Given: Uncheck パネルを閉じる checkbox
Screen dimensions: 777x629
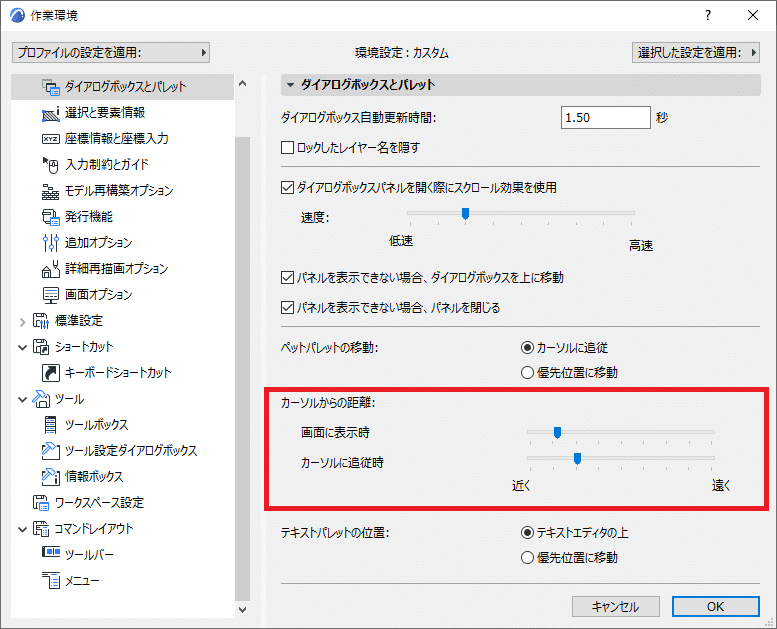Looking at the screenshot, I should pyautogui.click(x=287, y=308).
